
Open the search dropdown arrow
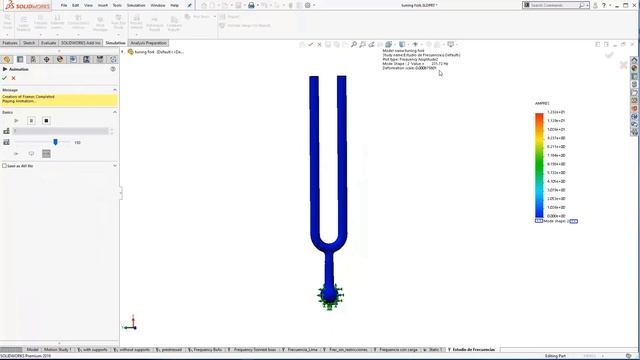click(x=587, y=5)
